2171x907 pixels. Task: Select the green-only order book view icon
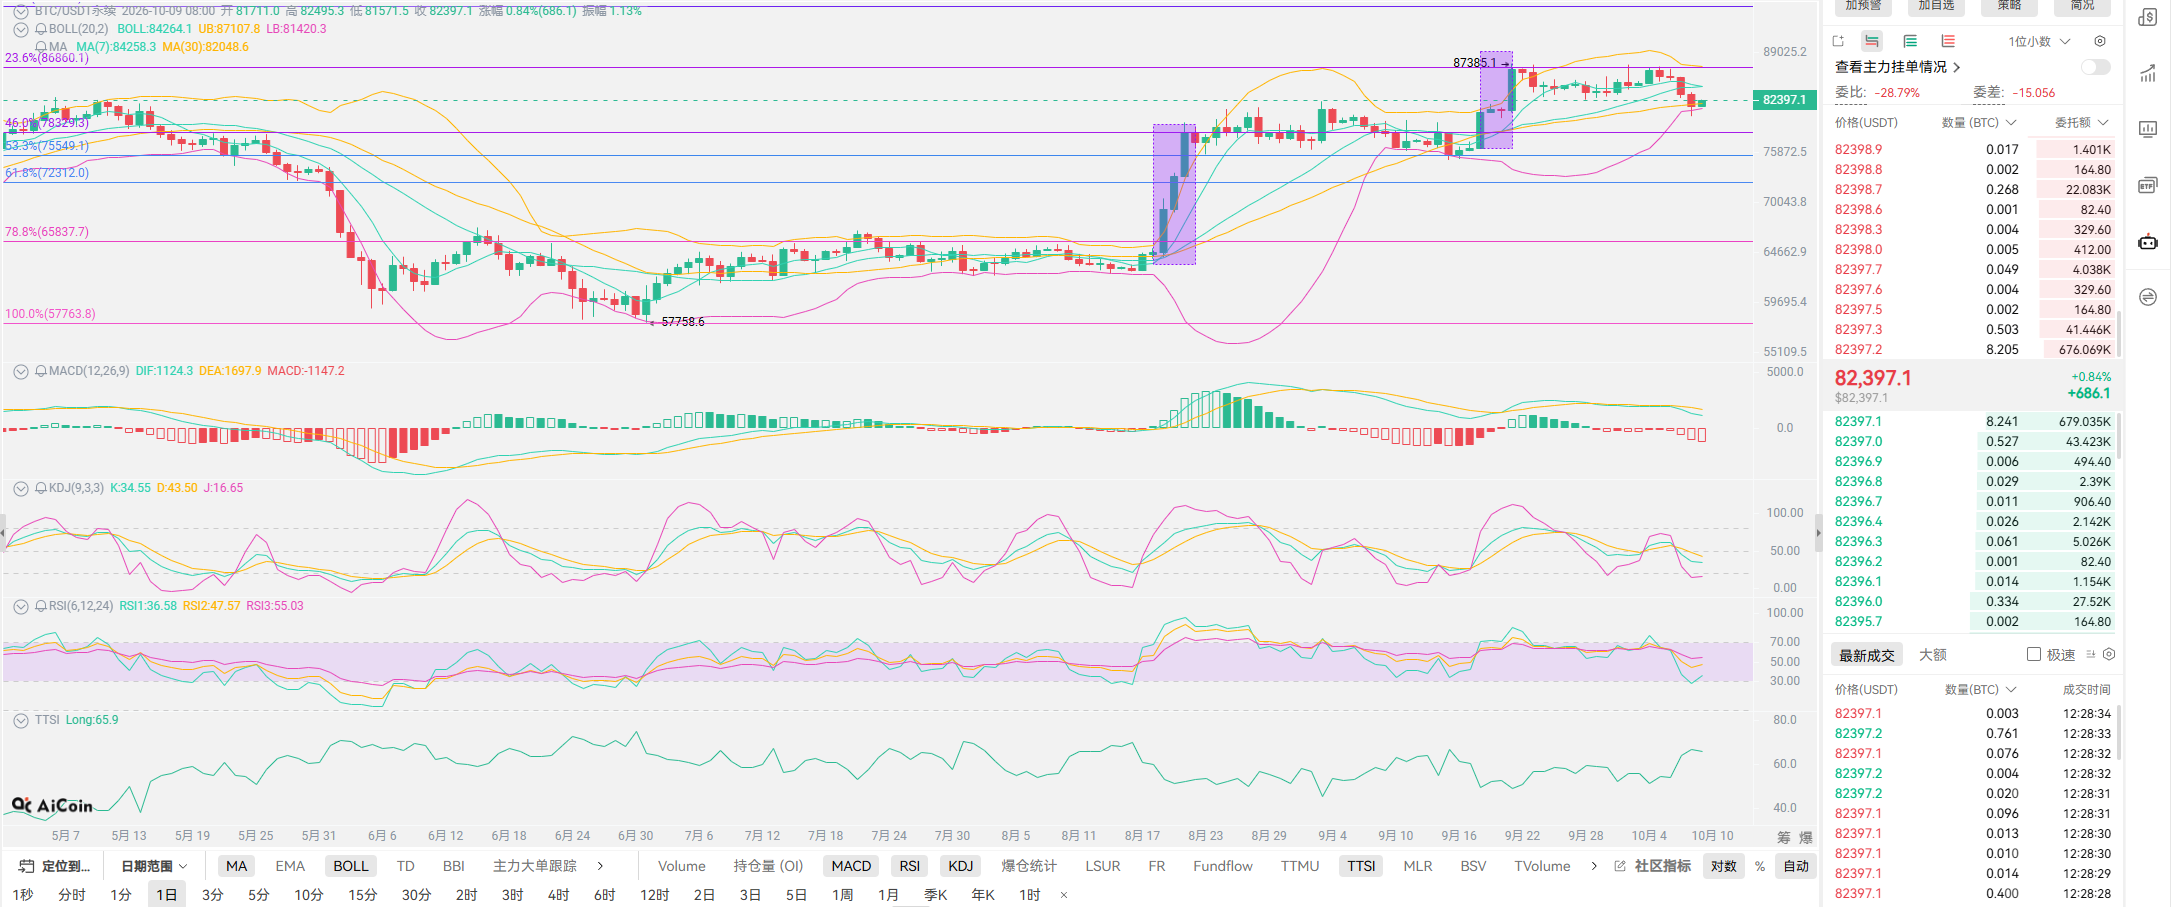1910,41
